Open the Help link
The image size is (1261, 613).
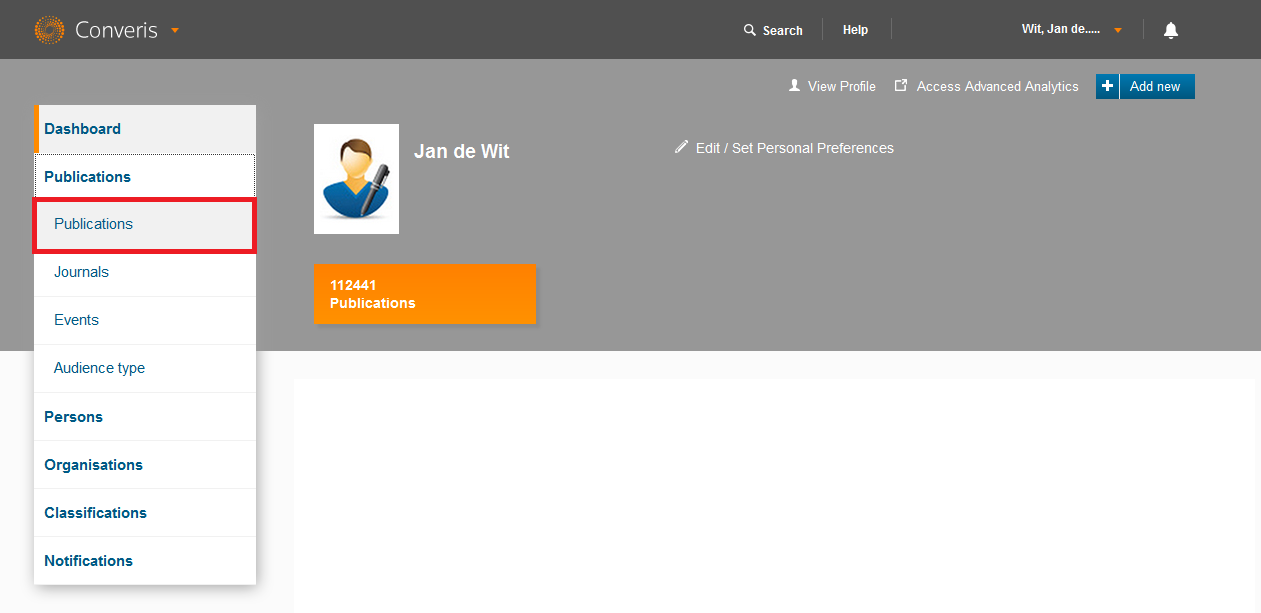pos(855,30)
